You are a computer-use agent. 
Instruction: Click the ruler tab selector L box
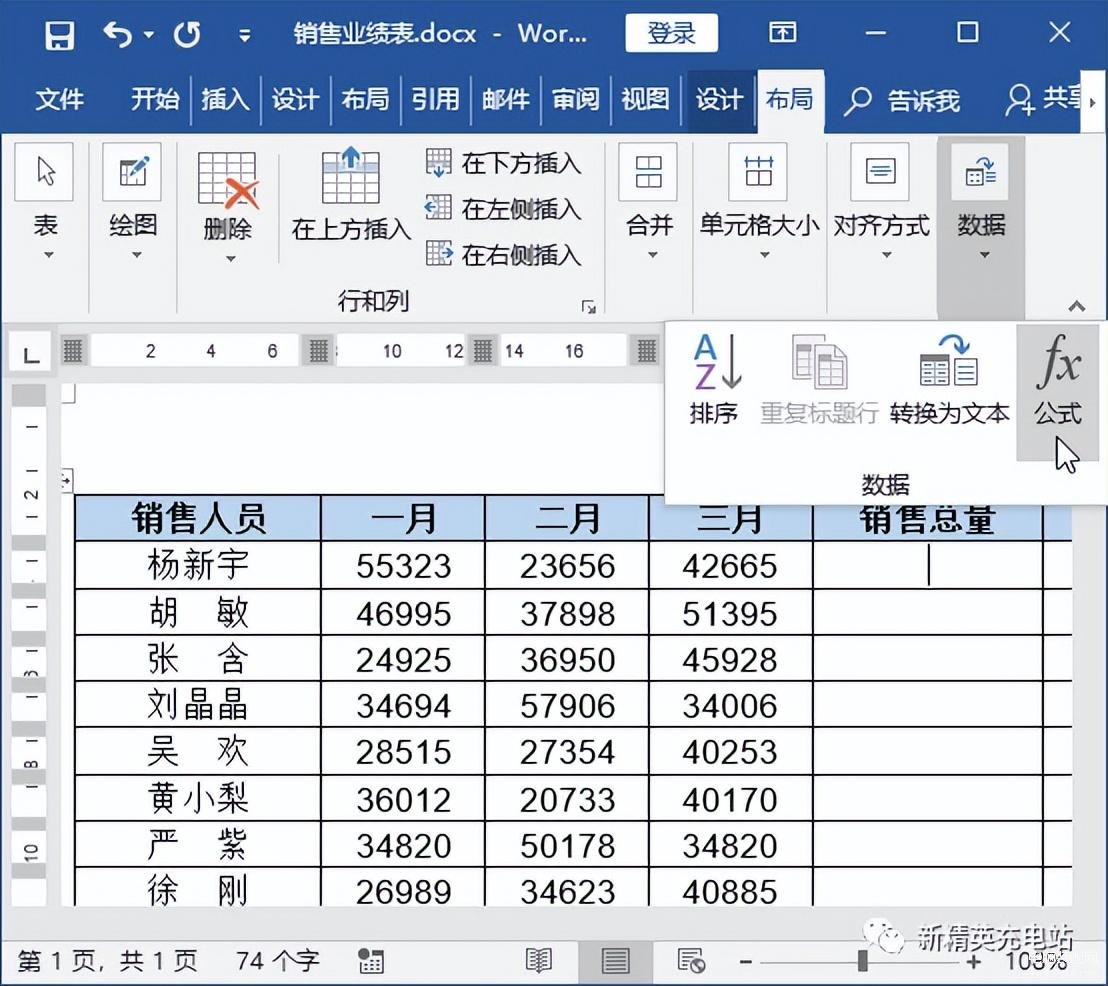(31, 351)
